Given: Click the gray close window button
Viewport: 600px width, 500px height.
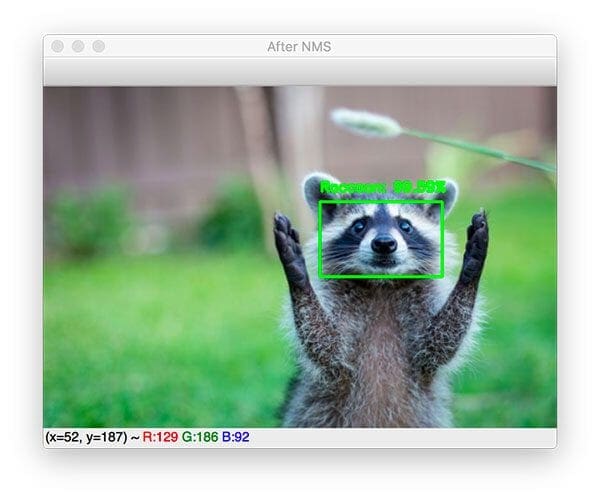Looking at the screenshot, I should click(x=58, y=47).
